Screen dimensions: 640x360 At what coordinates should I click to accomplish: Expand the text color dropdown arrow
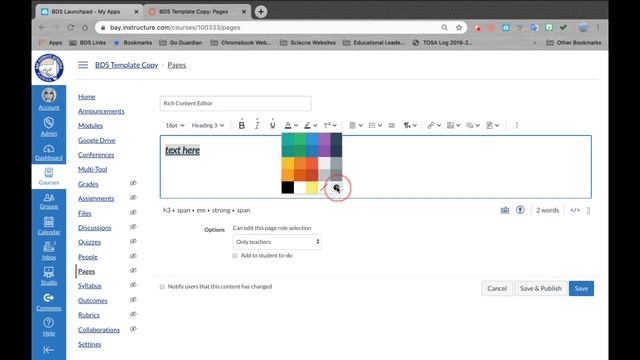click(296, 125)
